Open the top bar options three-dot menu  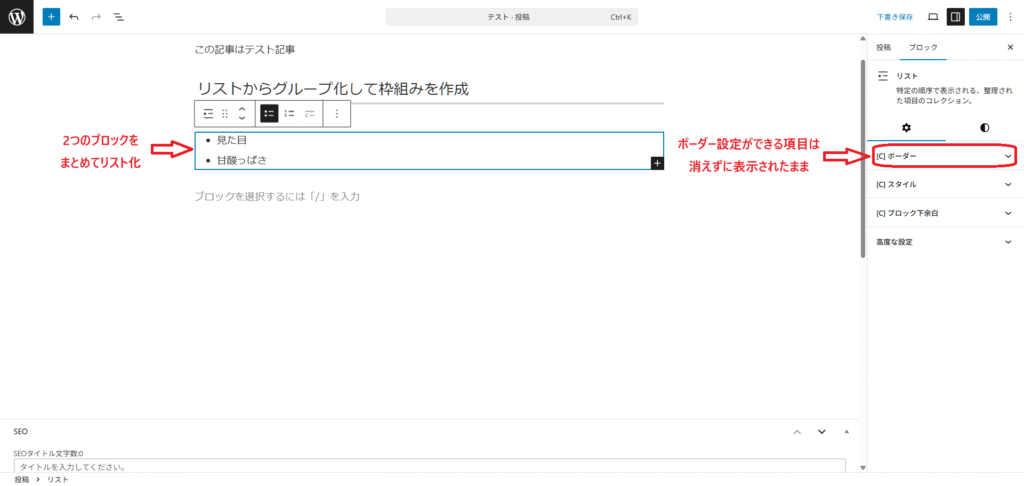coord(1010,17)
